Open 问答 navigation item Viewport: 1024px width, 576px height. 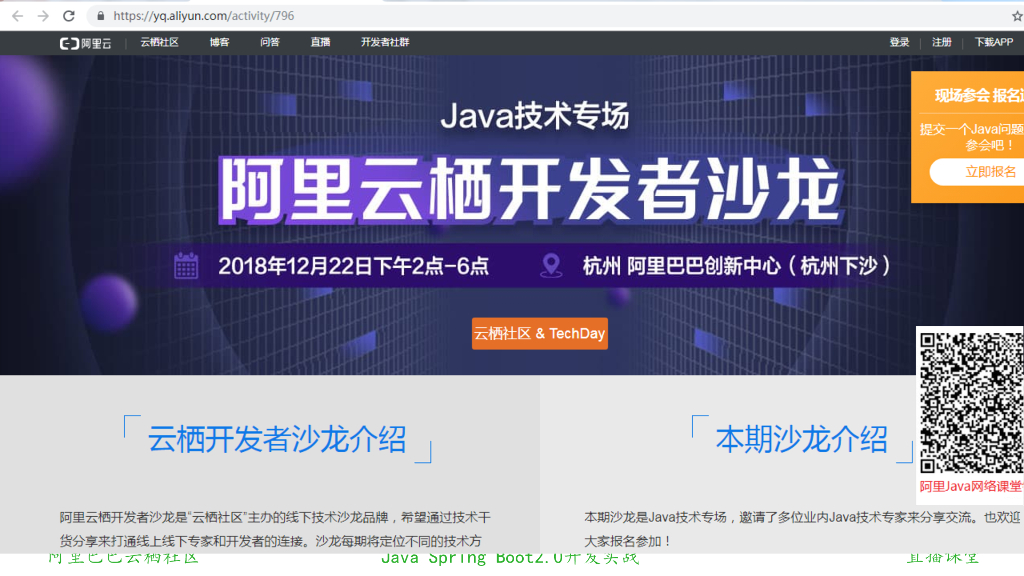pos(270,42)
